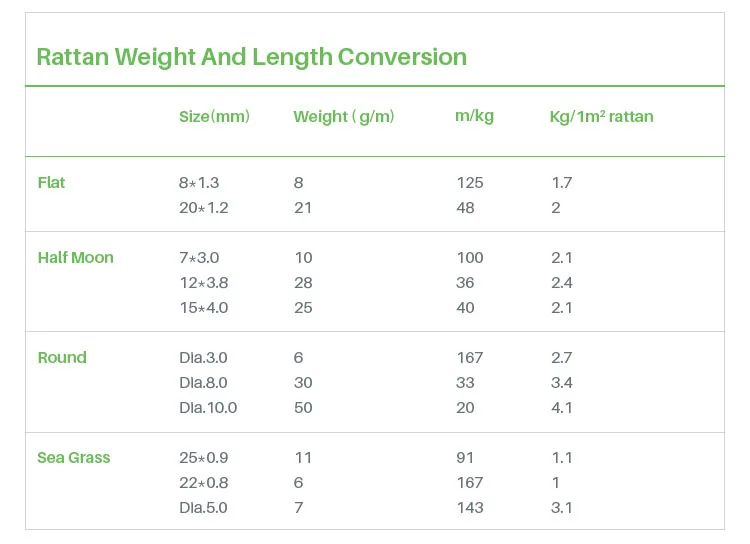Click the weight value 50
The height and width of the screenshot is (544, 750).
[x=303, y=408]
